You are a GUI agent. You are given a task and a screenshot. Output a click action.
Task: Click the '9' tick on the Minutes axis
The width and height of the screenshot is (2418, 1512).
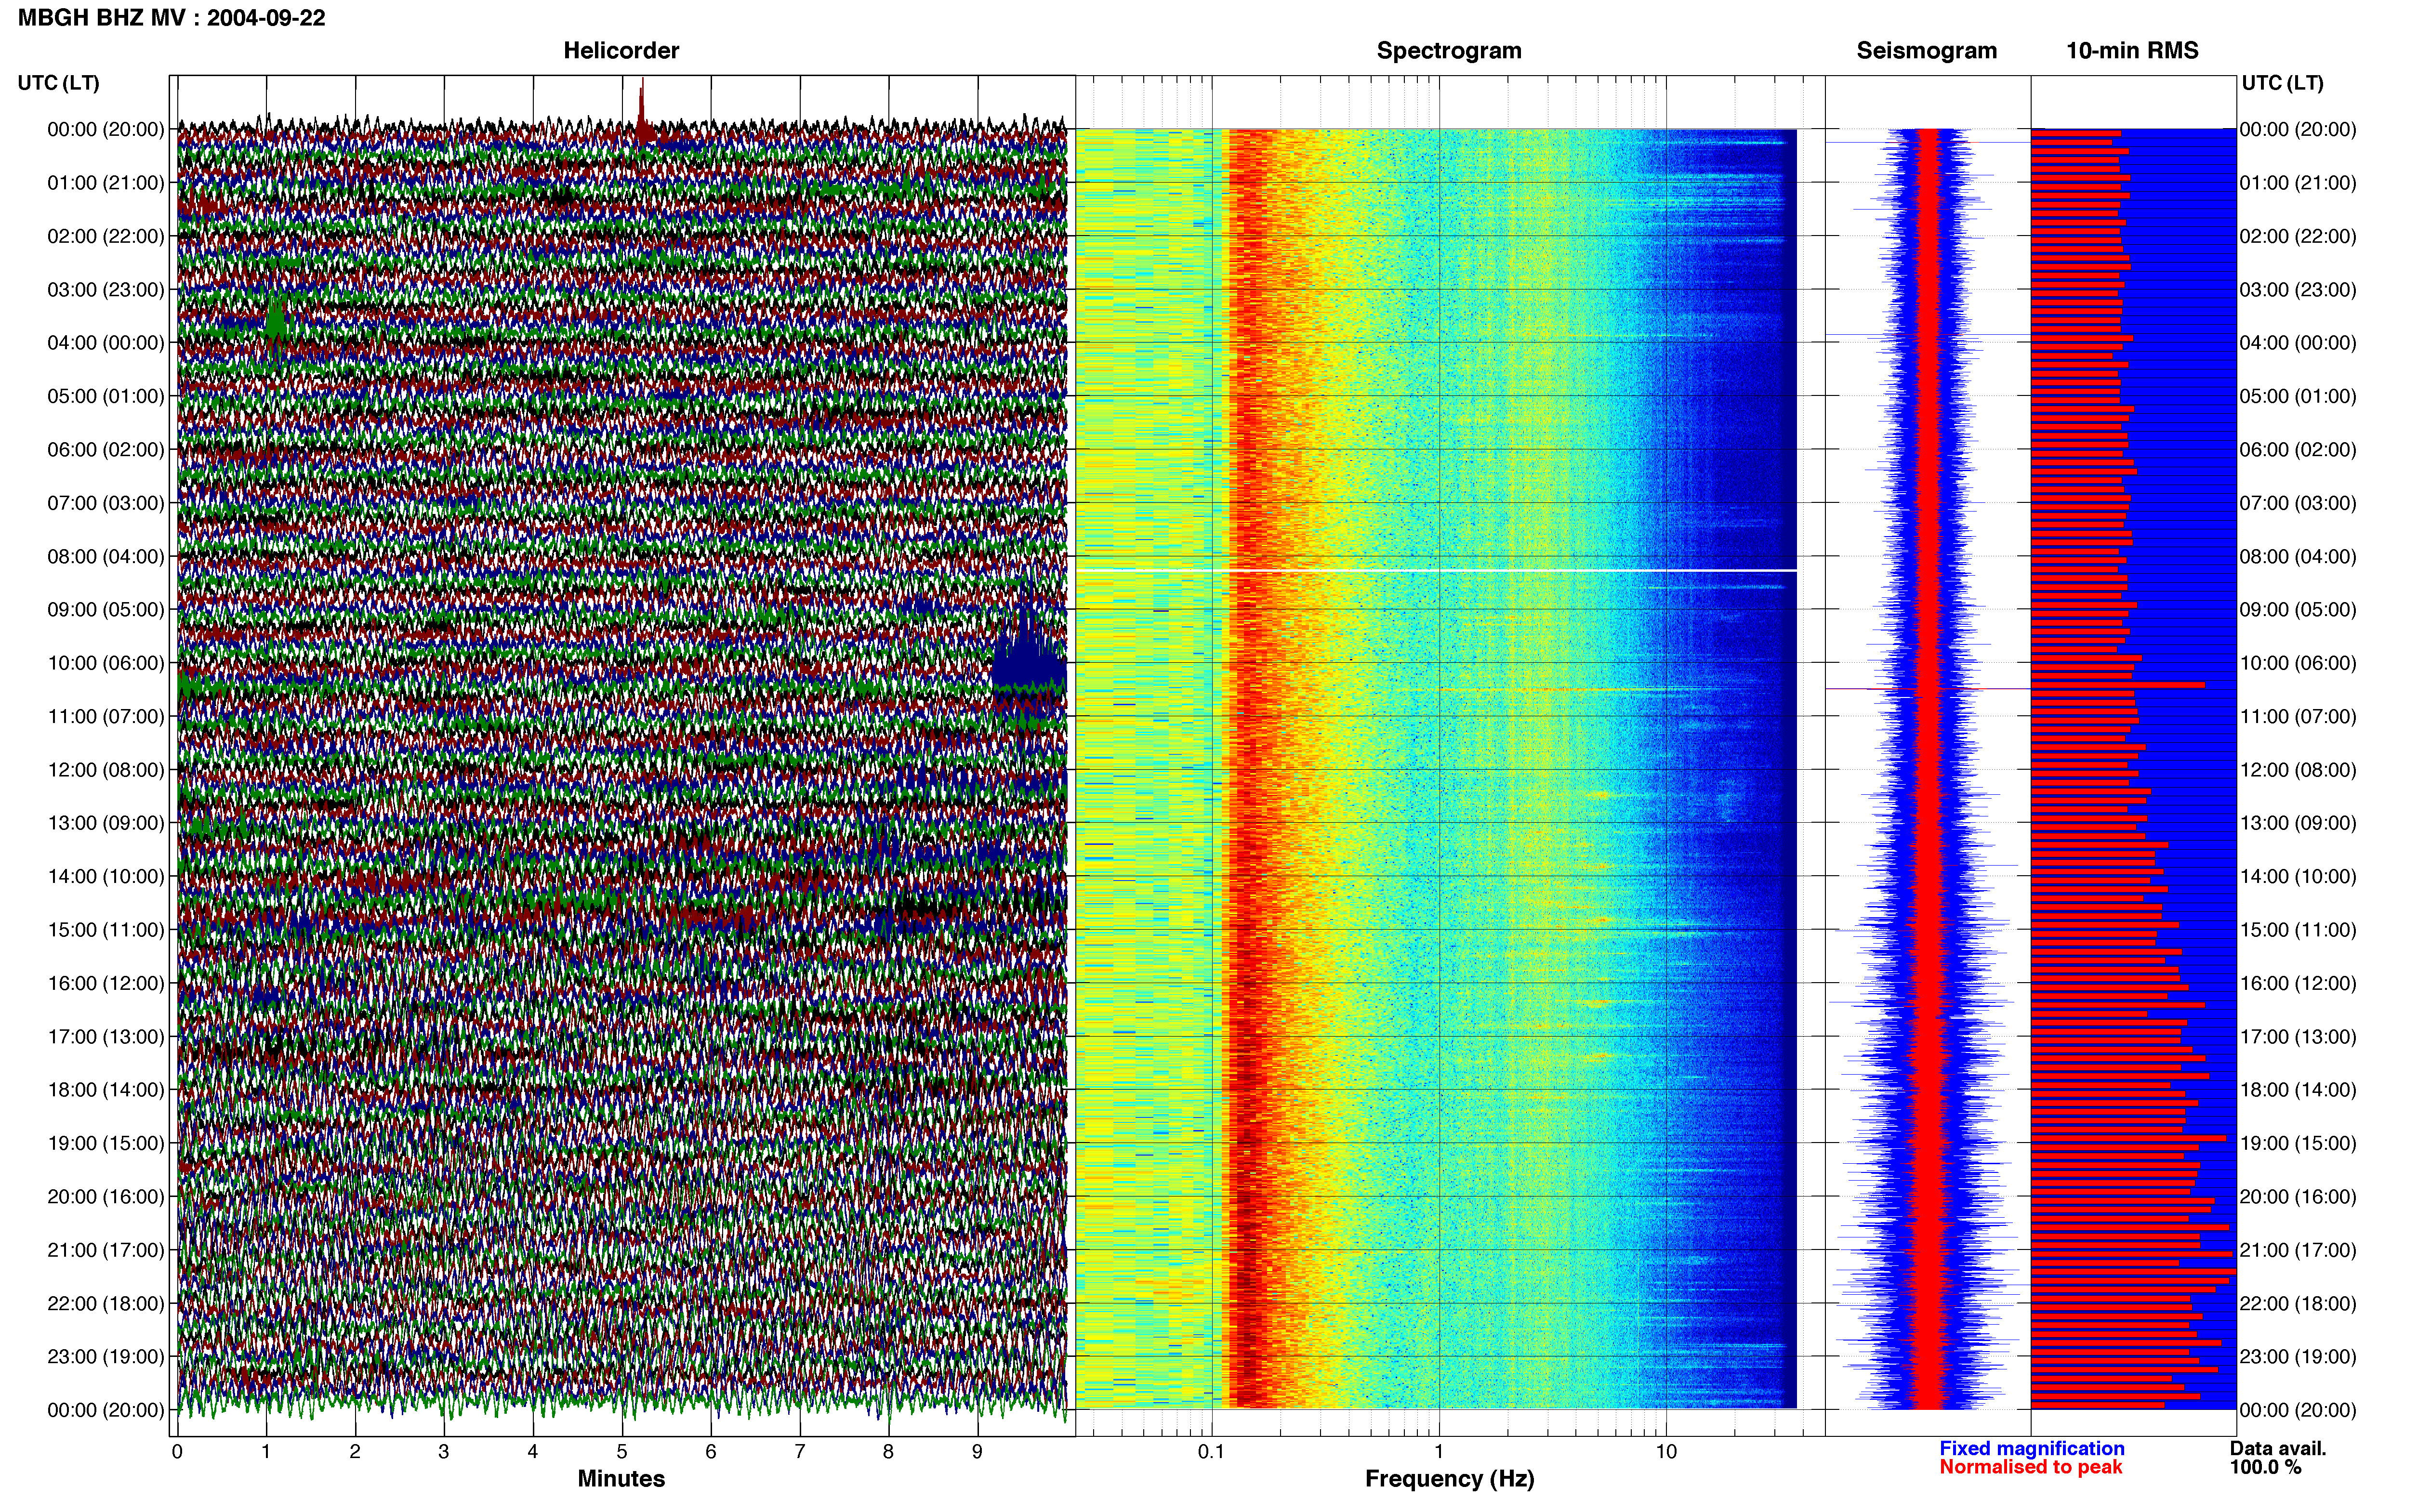click(x=977, y=1452)
